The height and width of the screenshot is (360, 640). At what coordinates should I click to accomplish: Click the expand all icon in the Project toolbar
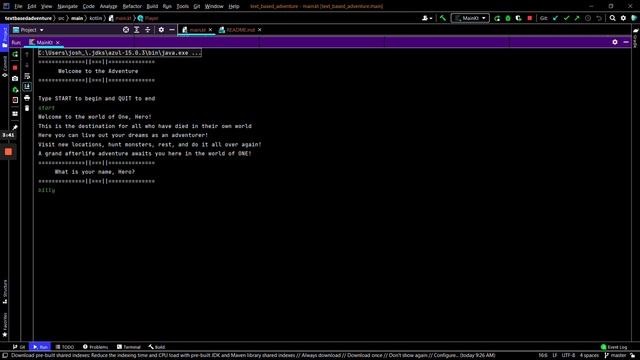(x=137, y=30)
